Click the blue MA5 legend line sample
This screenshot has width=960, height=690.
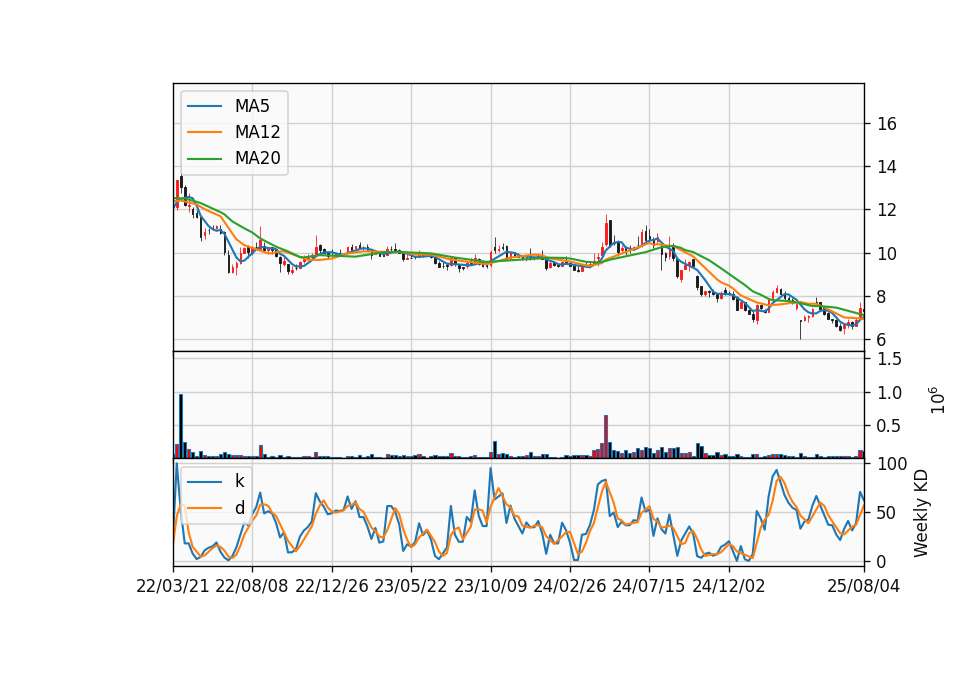pos(204,106)
